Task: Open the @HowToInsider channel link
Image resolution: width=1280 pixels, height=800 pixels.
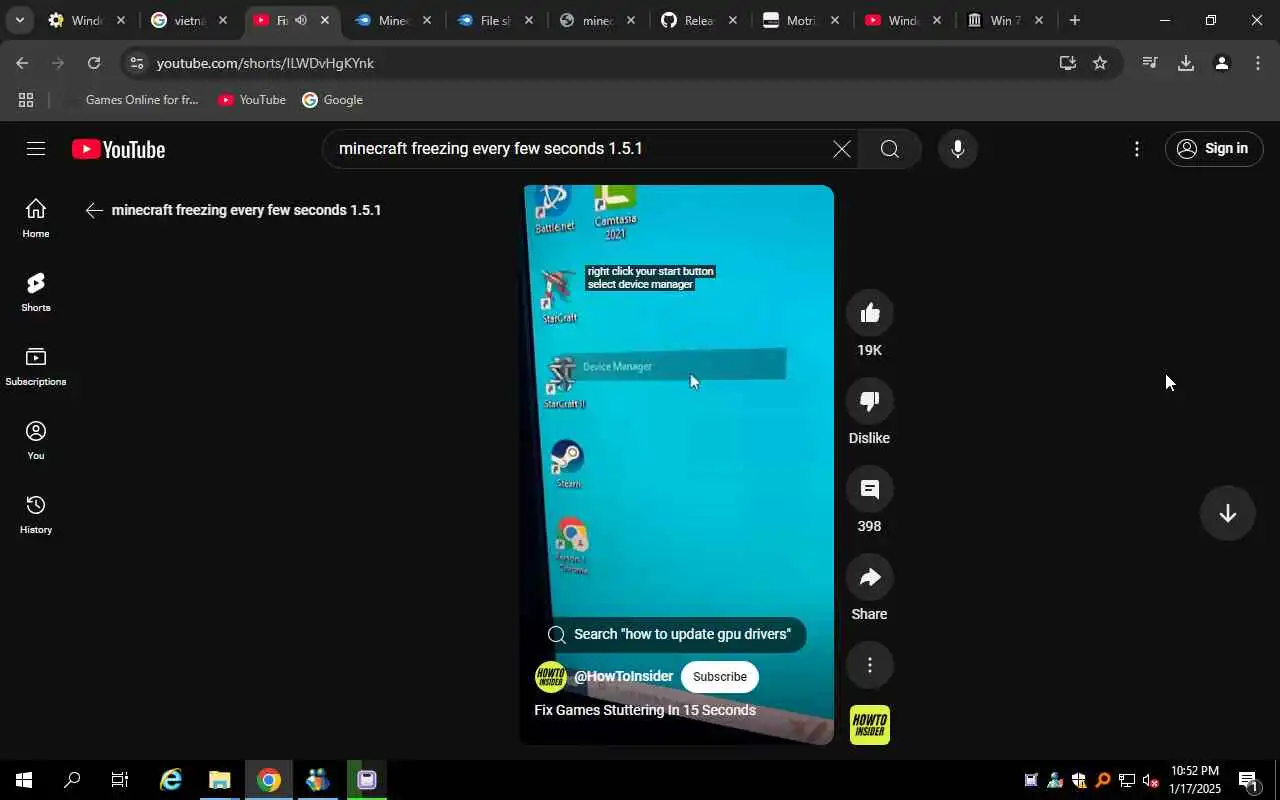Action: 623,677
